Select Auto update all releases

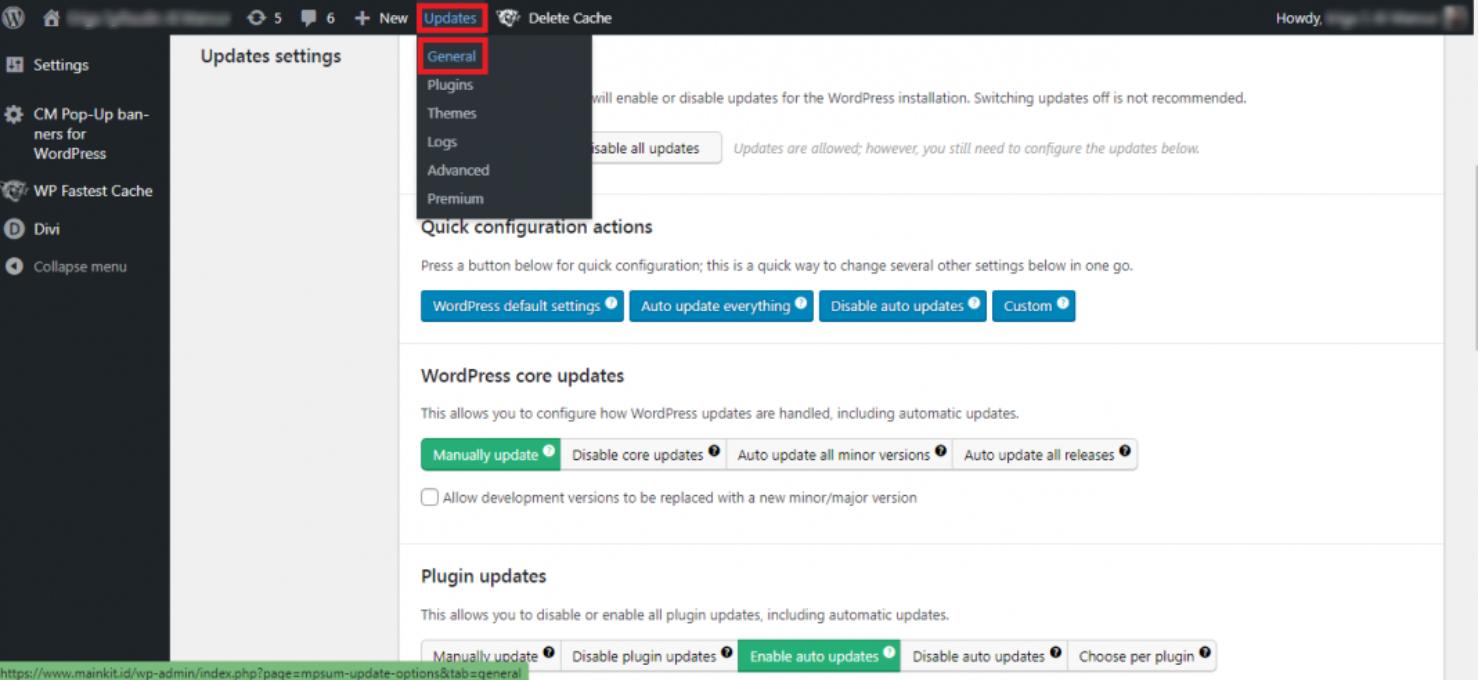(x=1045, y=454)
